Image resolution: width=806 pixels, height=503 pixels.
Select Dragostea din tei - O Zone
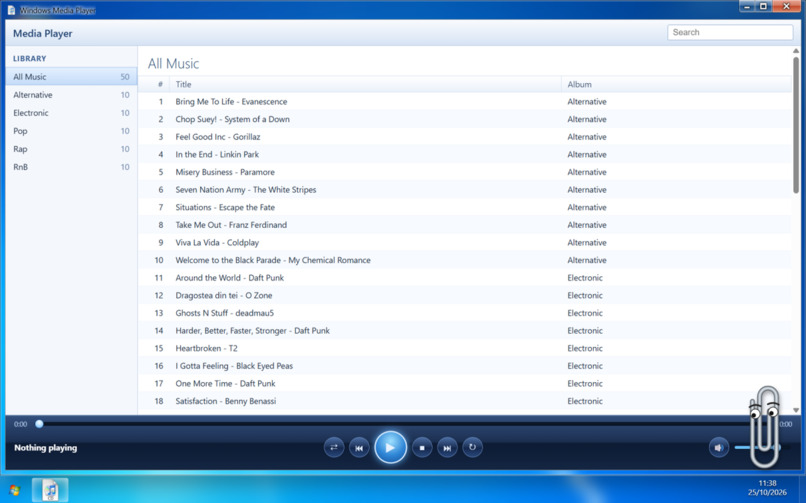click(465, 295)
